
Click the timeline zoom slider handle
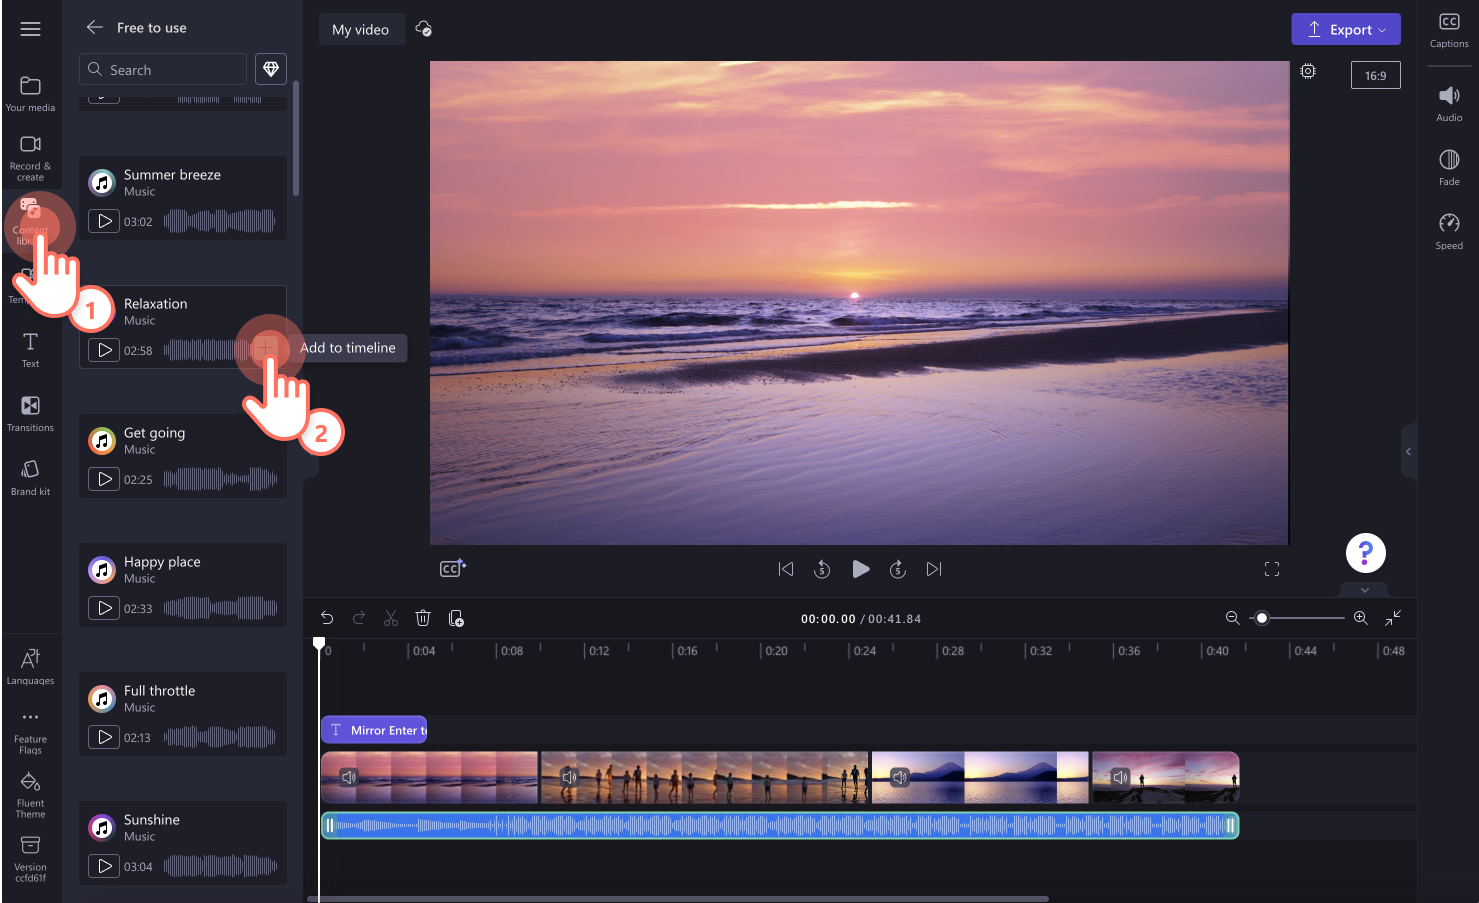pyautogui.click(x=1262, y=618)
